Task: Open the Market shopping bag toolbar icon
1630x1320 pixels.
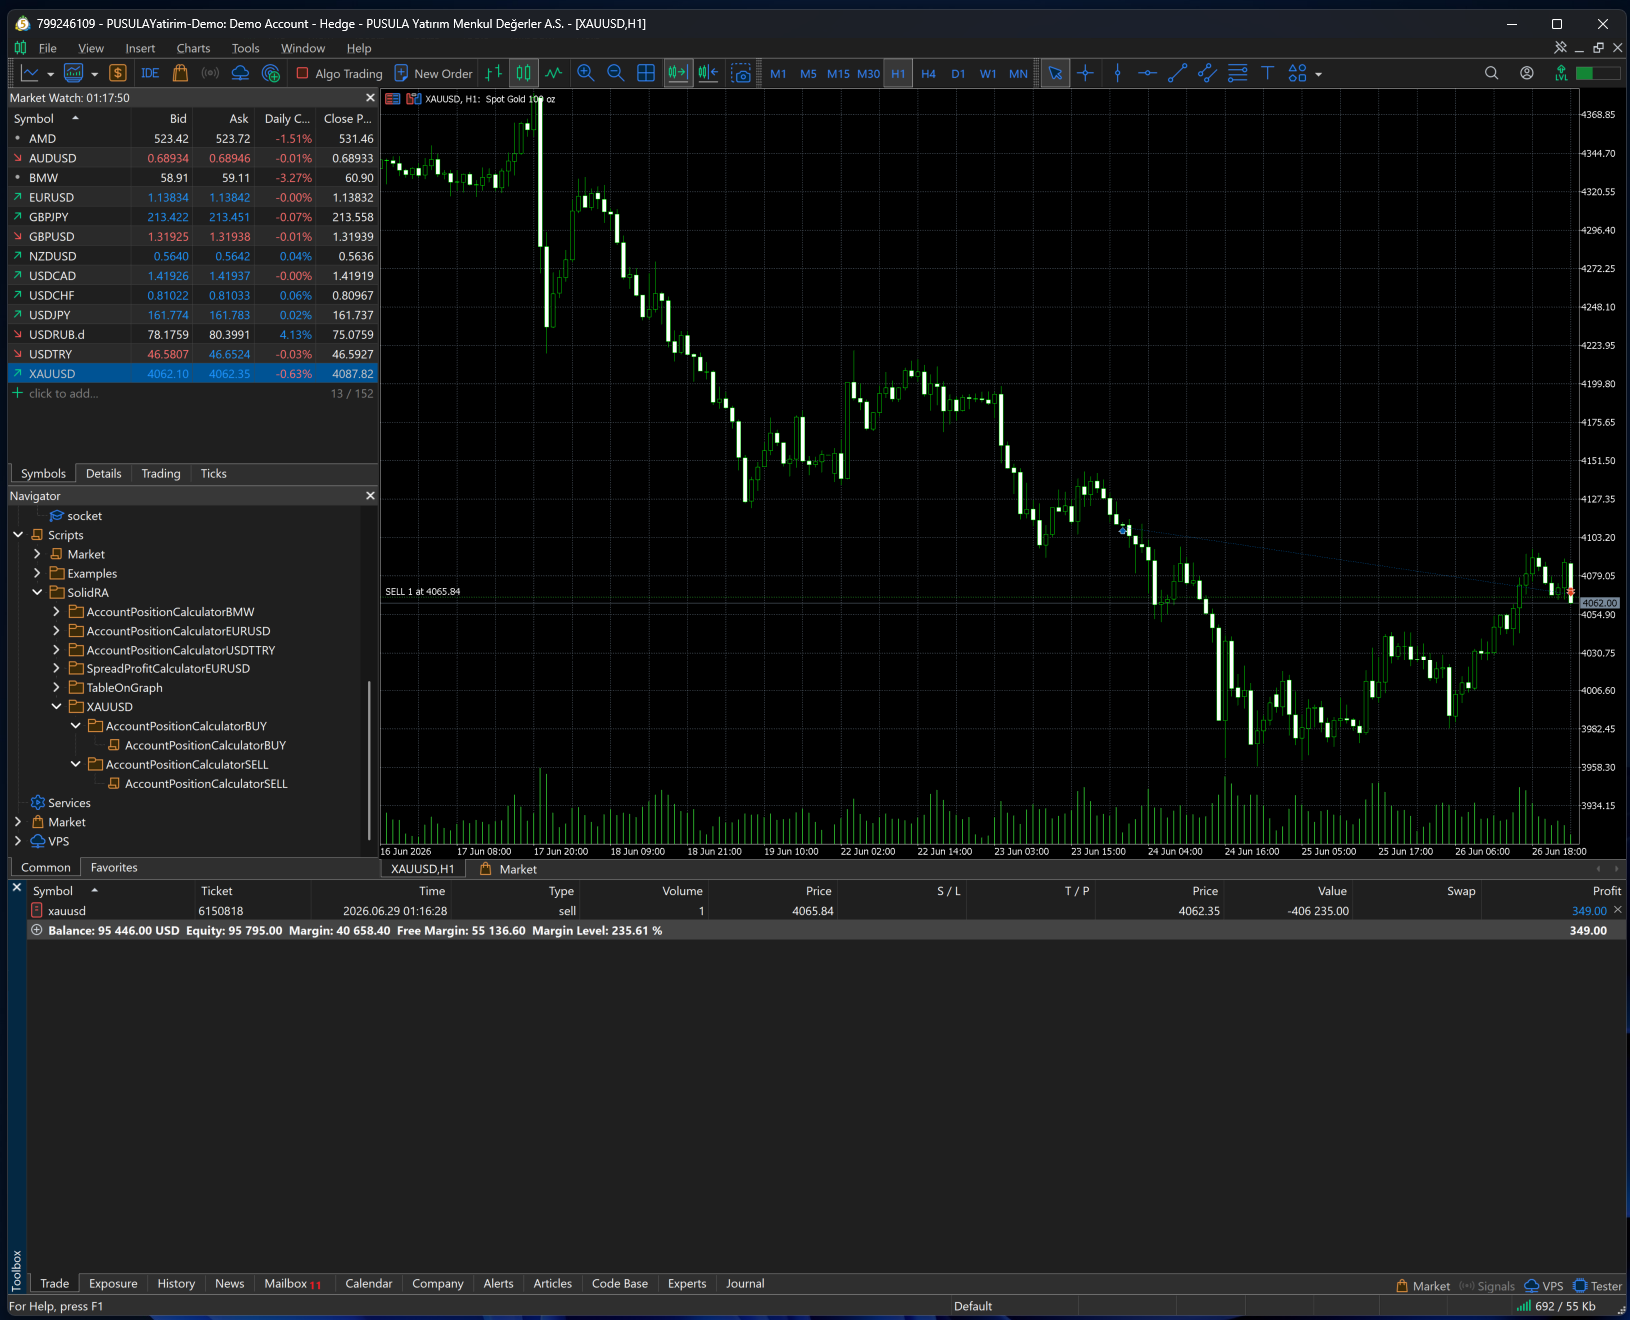Action: click(x=180, y=73)
